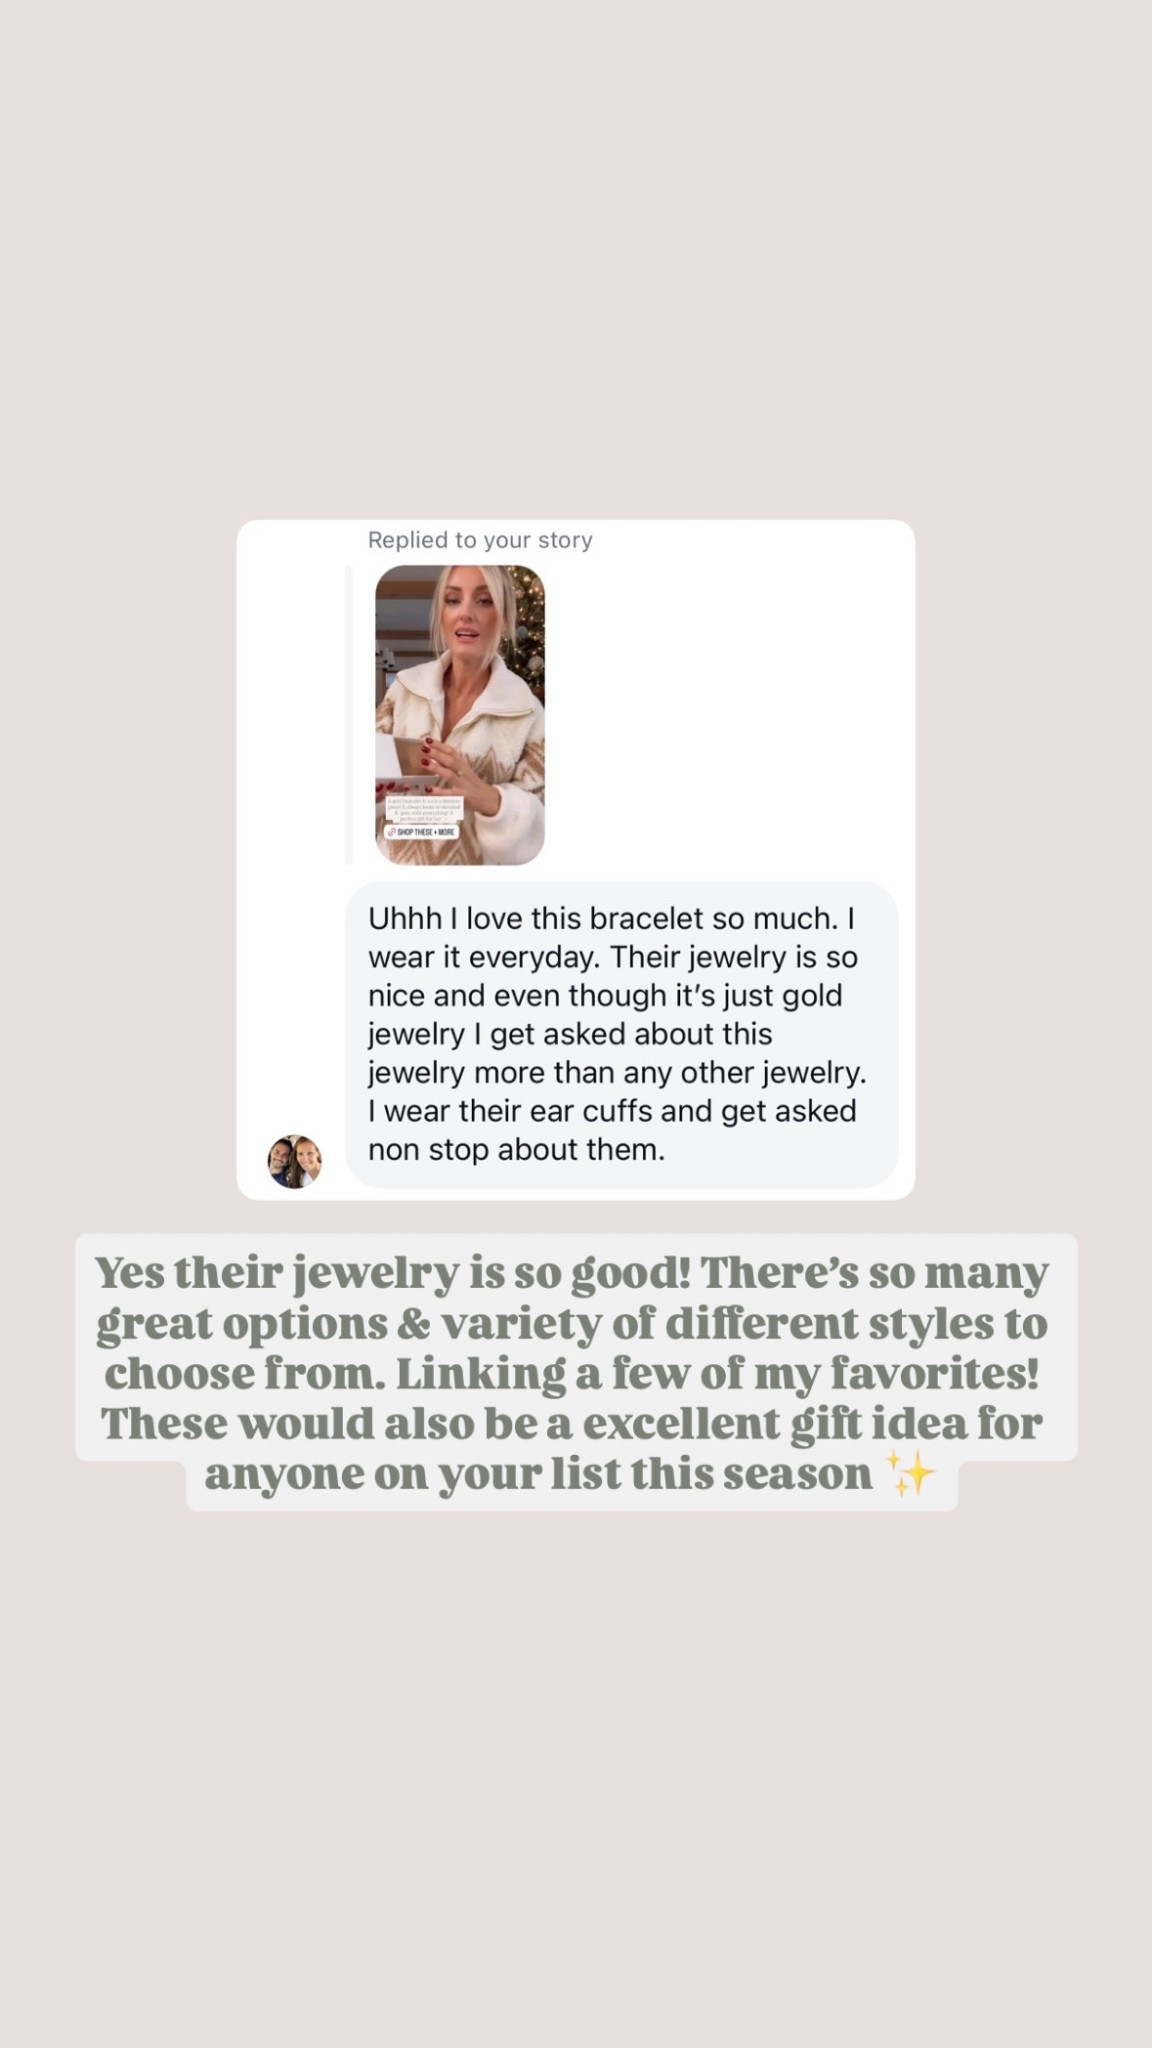Click the 'non stop about them.' message line

click(x=516, y=1150)
